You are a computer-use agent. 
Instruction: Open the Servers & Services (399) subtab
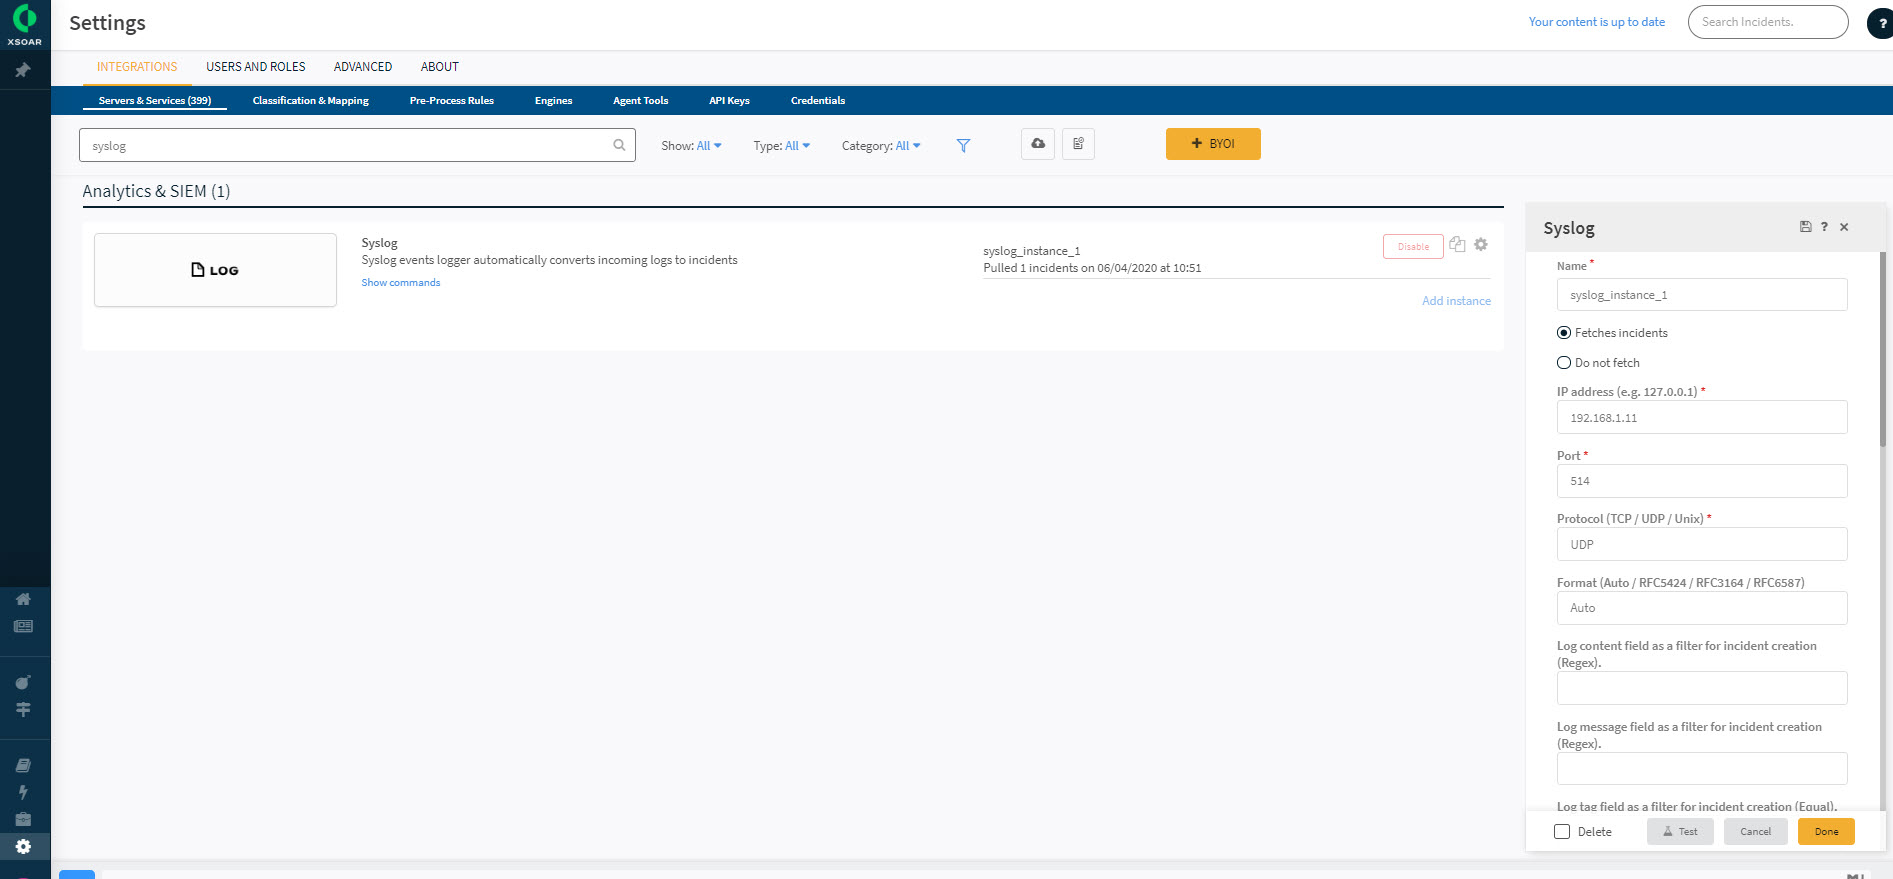click(155, 101)
